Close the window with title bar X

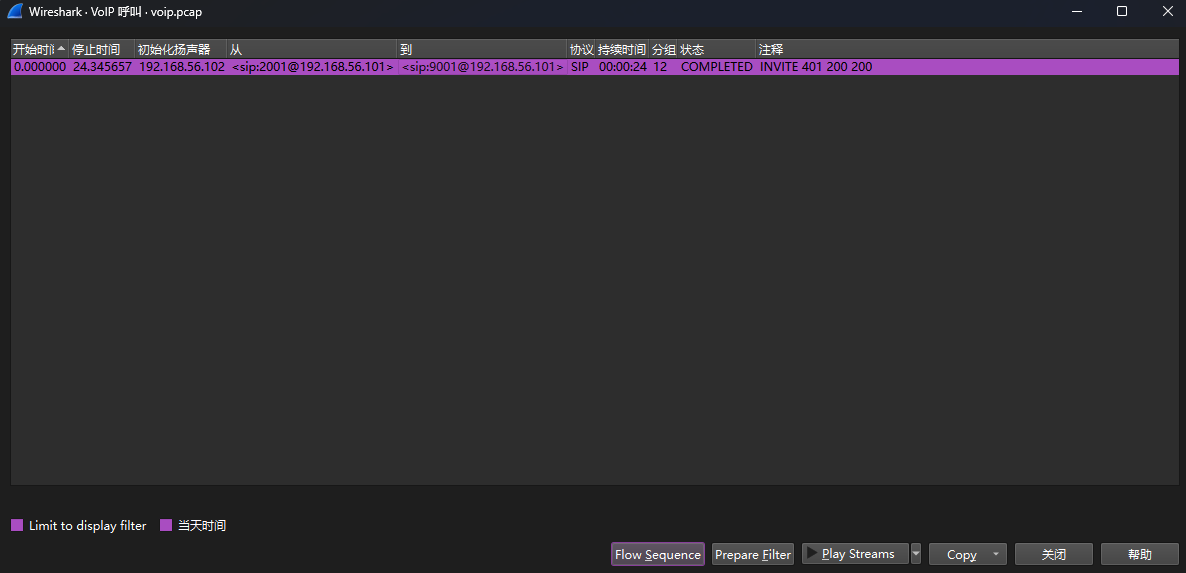coord(1166,11)
